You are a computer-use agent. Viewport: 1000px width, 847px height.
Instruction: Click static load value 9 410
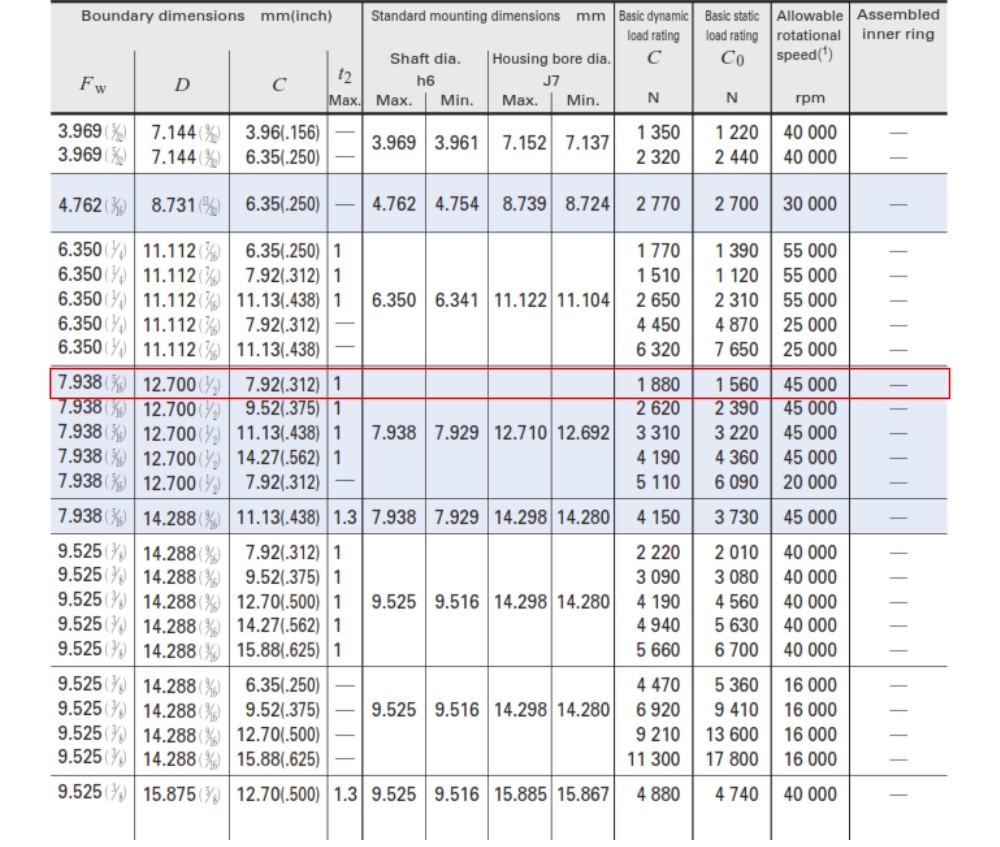[737, 710]
